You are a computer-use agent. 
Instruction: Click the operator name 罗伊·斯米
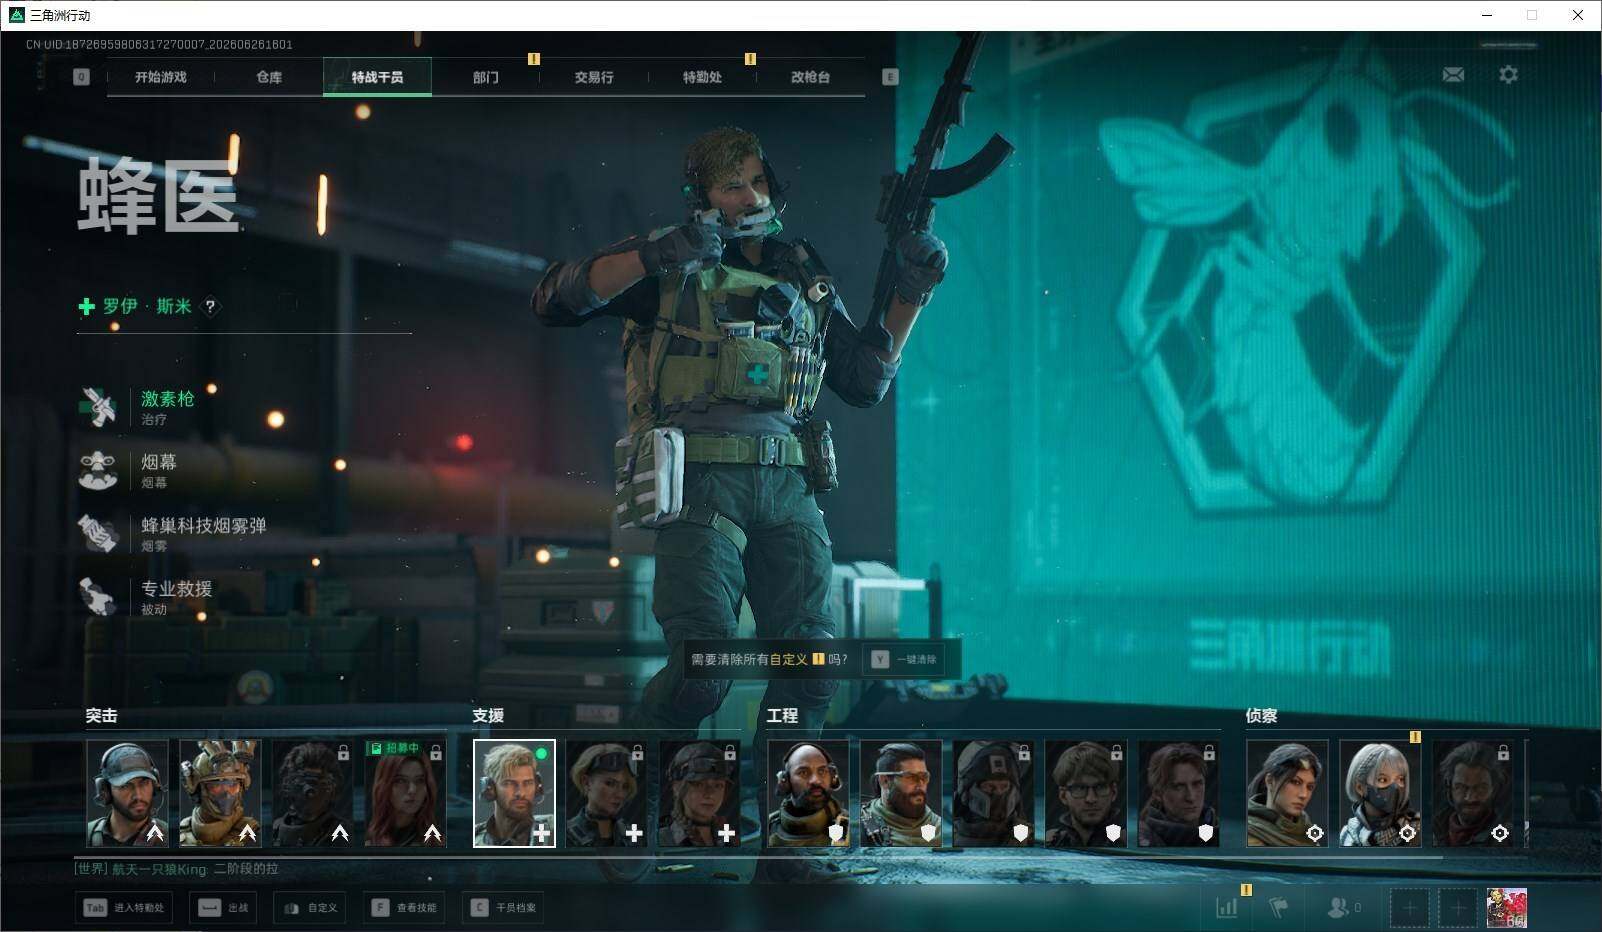pos(147,306)
